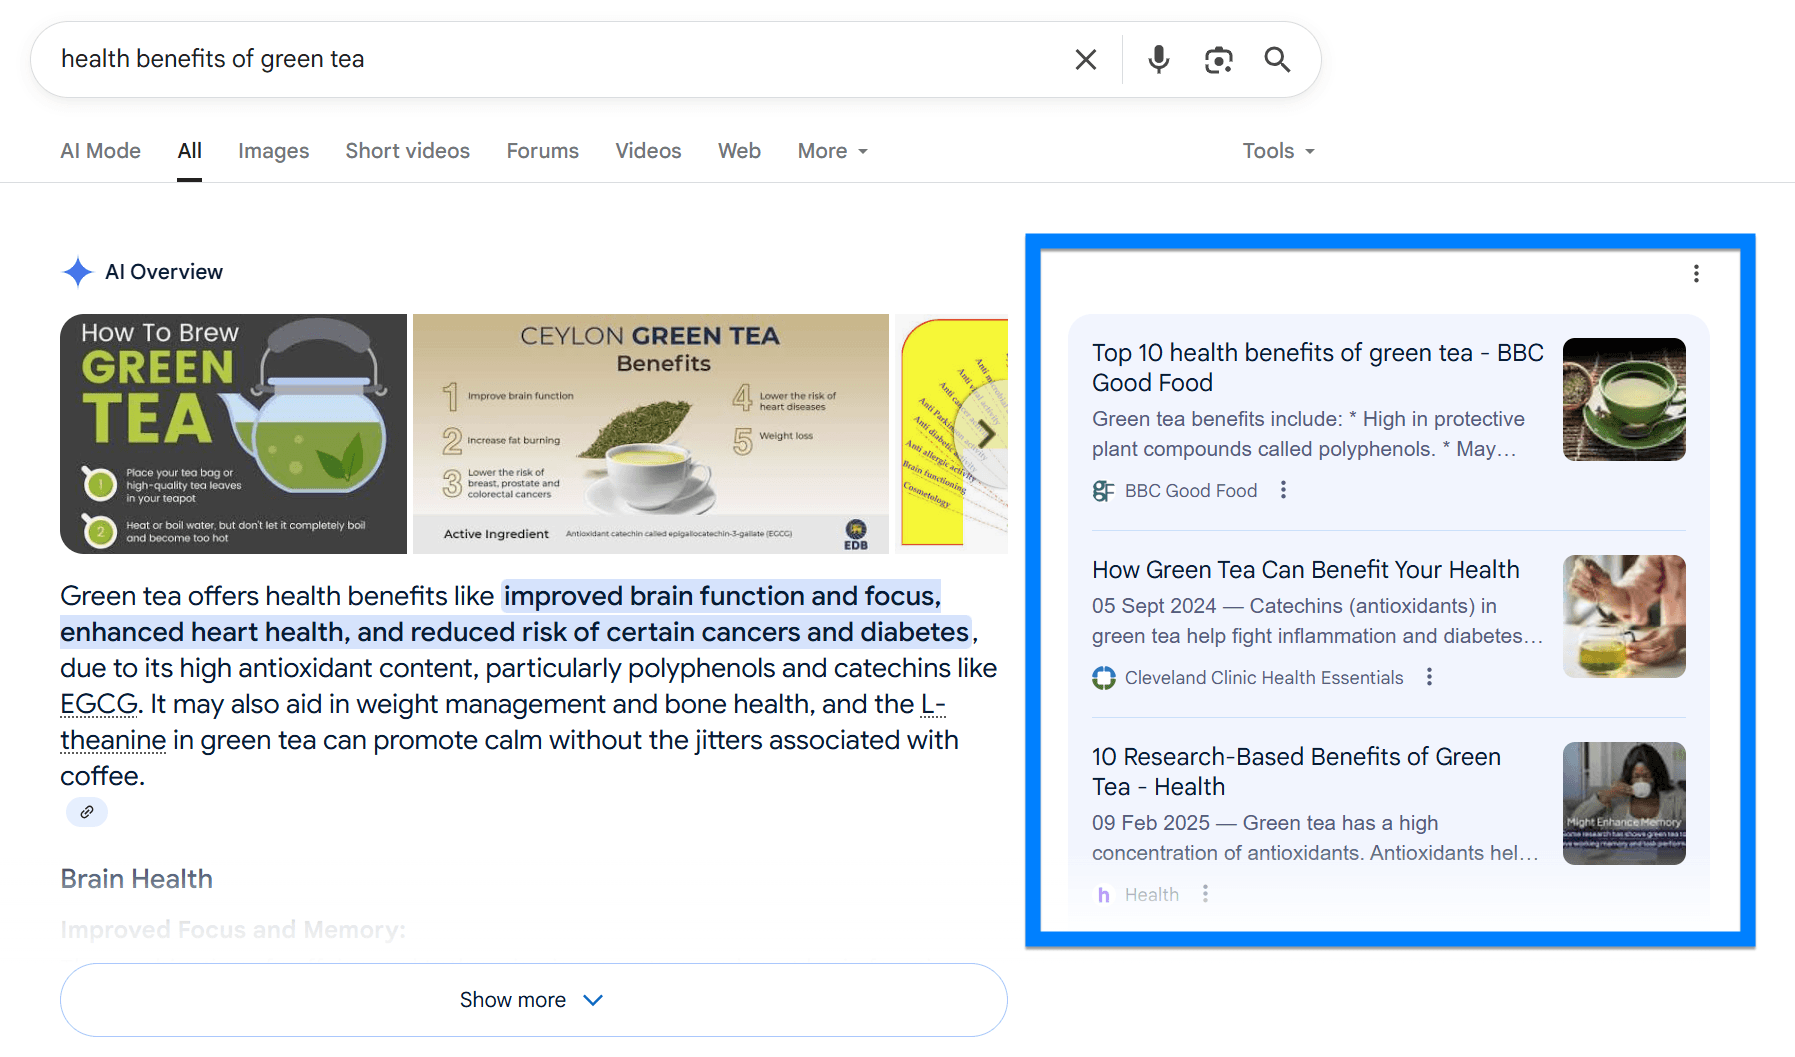This screenshot has height=1057, width=1795.
Task: Open the L-theanine underlined term
Action: [x=113, y=740]
